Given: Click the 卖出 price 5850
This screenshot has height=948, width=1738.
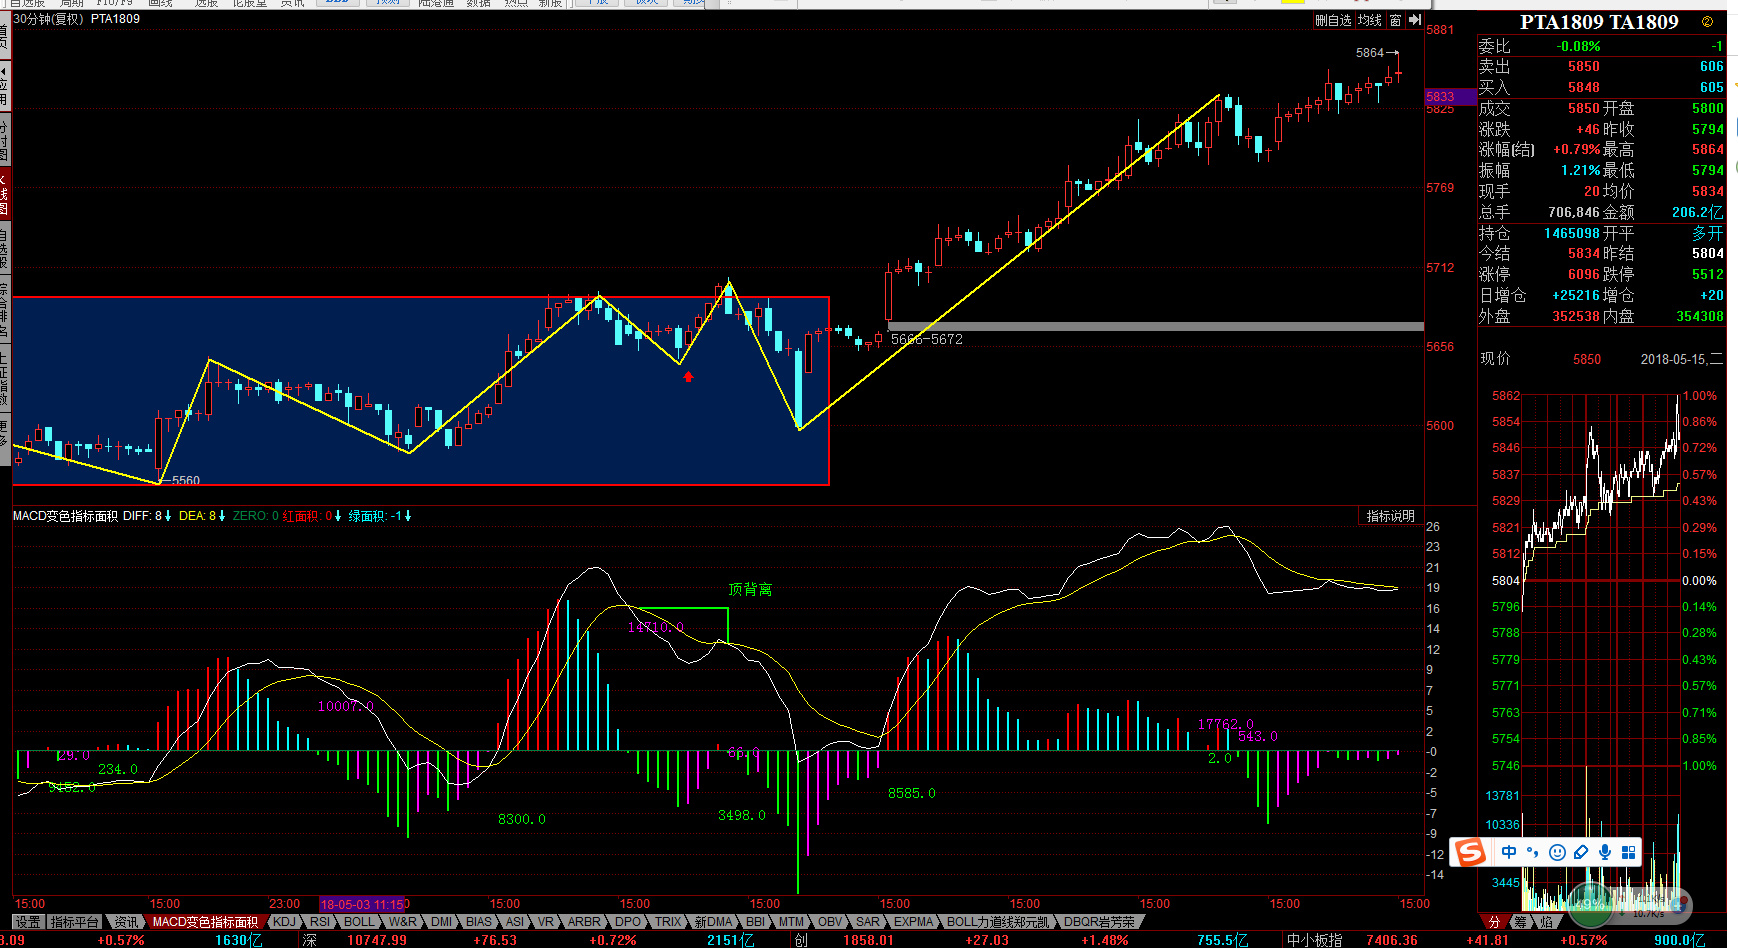Looking at the screenshot, I should pyautogui.click(x=1584, y=67).
